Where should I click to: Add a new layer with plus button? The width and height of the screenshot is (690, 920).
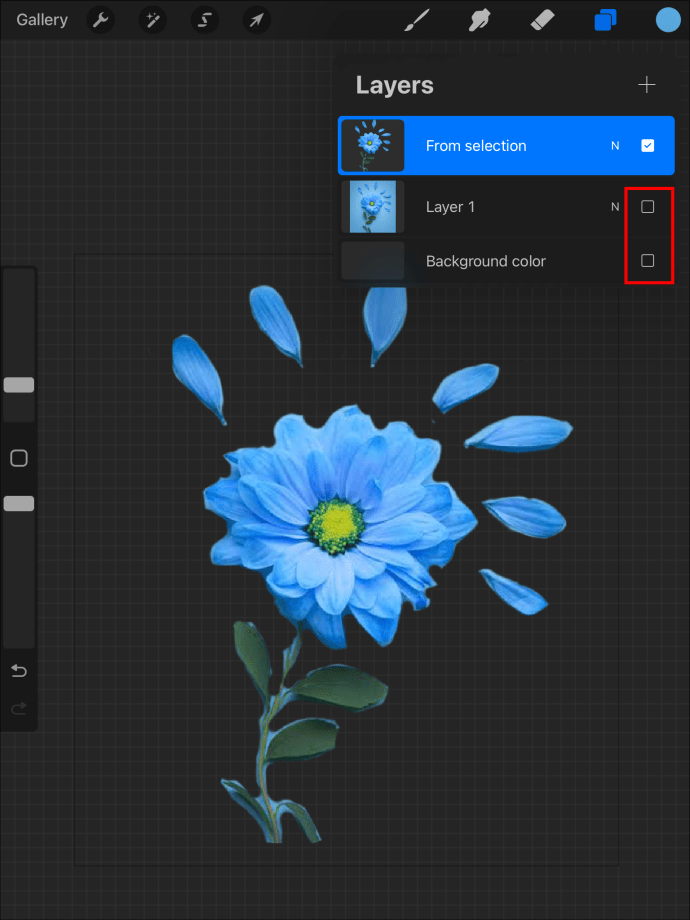coord(647,85)
